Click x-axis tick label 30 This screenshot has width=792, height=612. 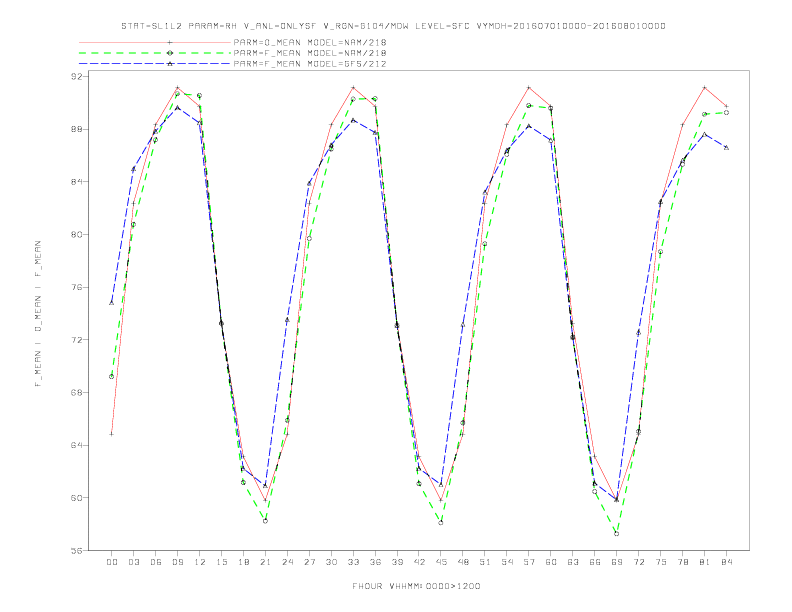(331, 562)
